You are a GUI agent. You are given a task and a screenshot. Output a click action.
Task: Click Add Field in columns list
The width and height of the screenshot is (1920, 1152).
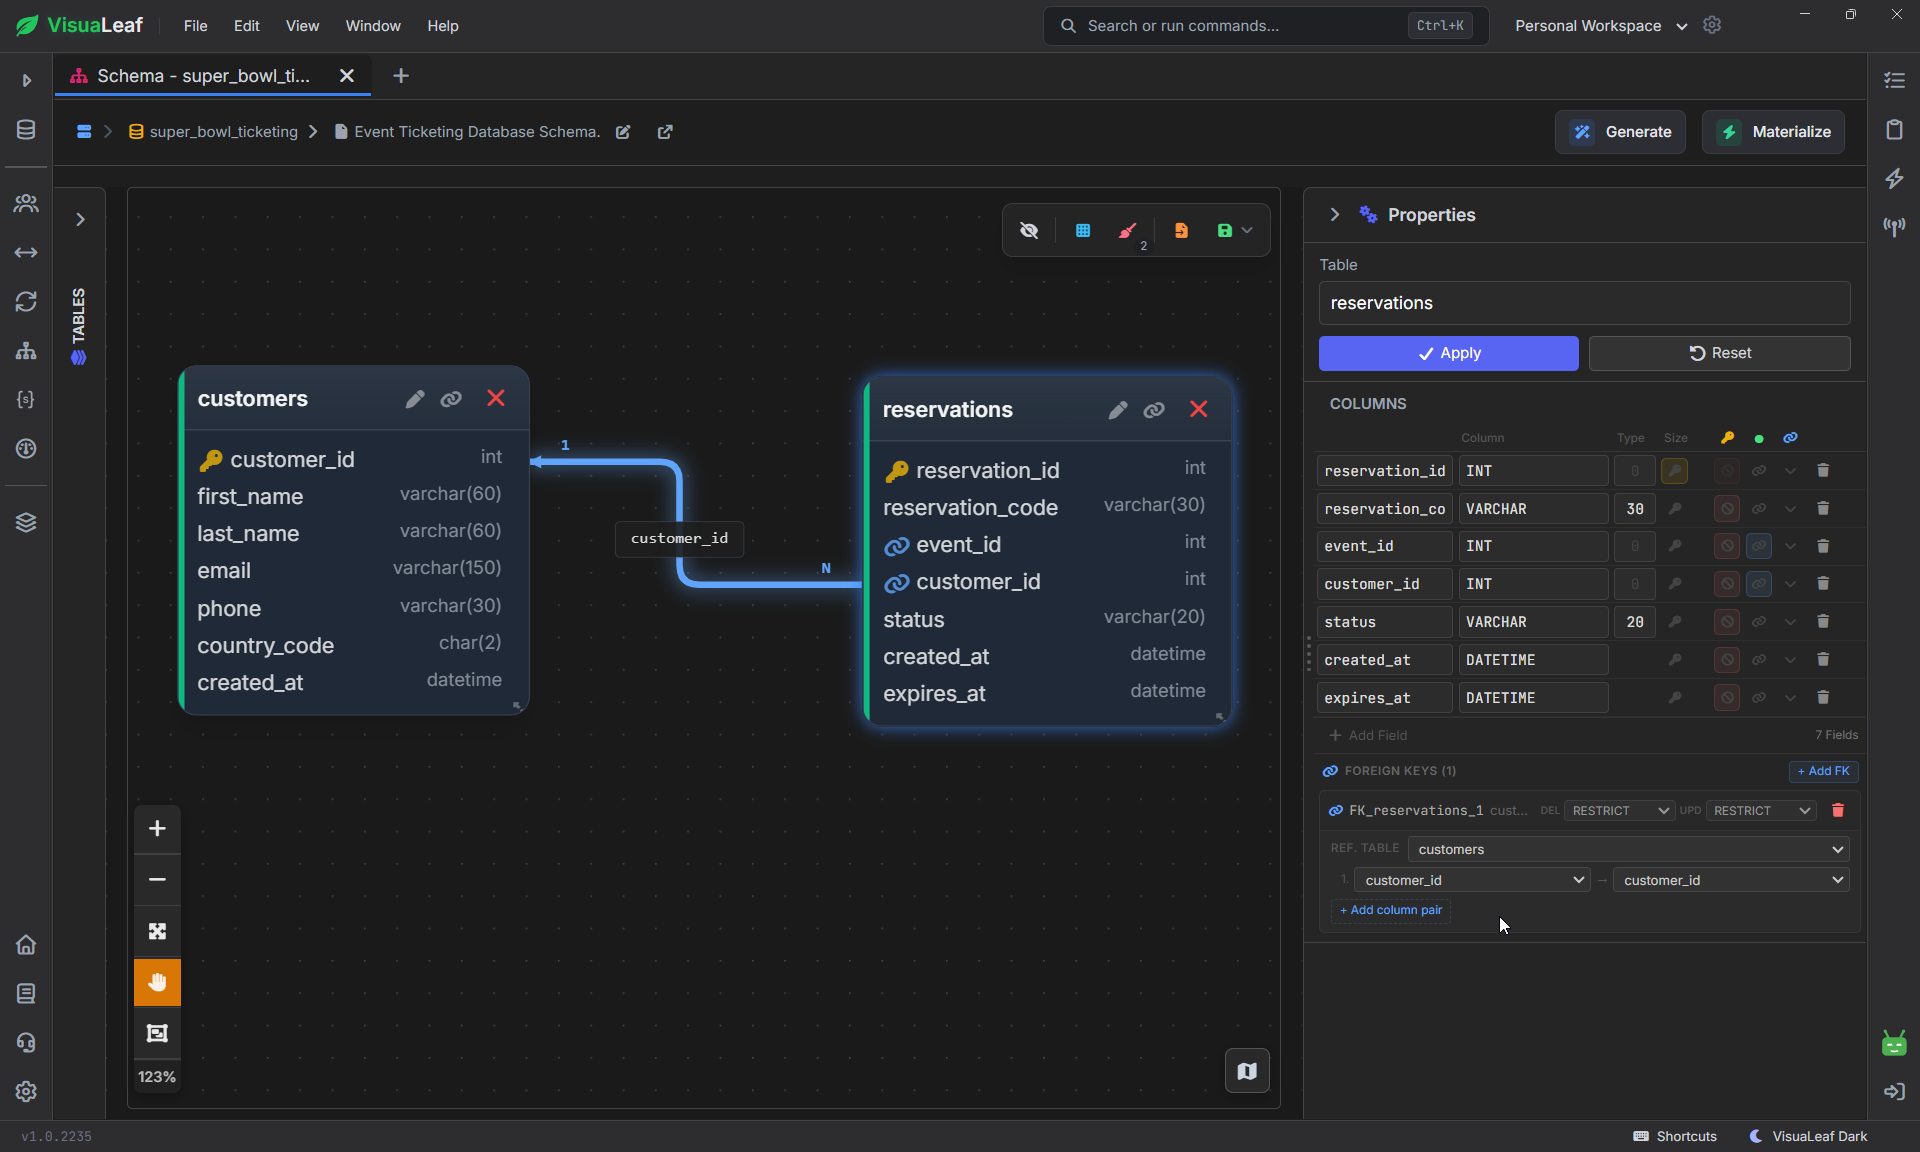click(x=1368, y=735)
